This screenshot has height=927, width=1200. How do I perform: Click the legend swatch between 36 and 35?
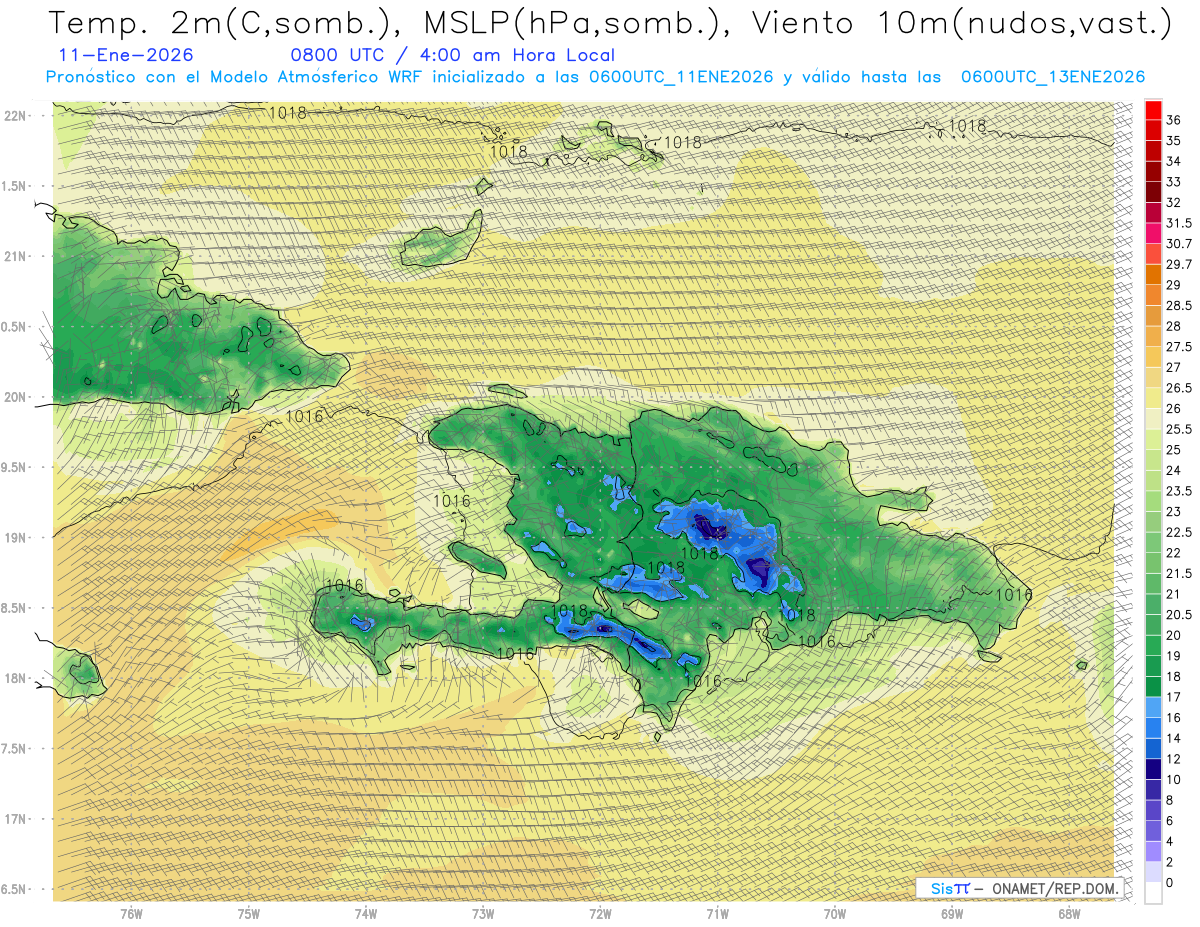1153,130
